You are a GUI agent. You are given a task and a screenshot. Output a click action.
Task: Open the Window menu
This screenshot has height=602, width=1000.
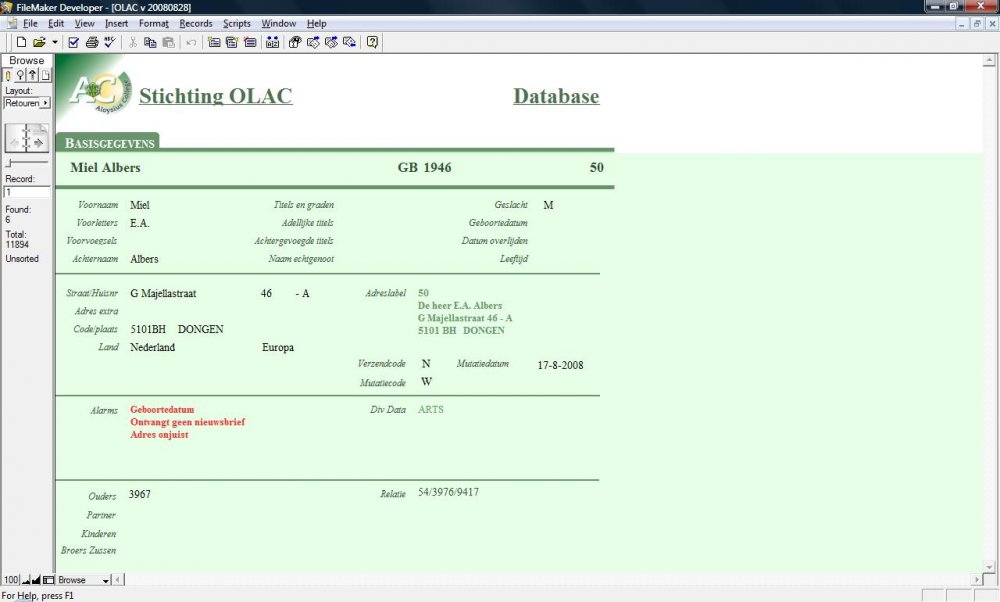[x=279, y=24]
